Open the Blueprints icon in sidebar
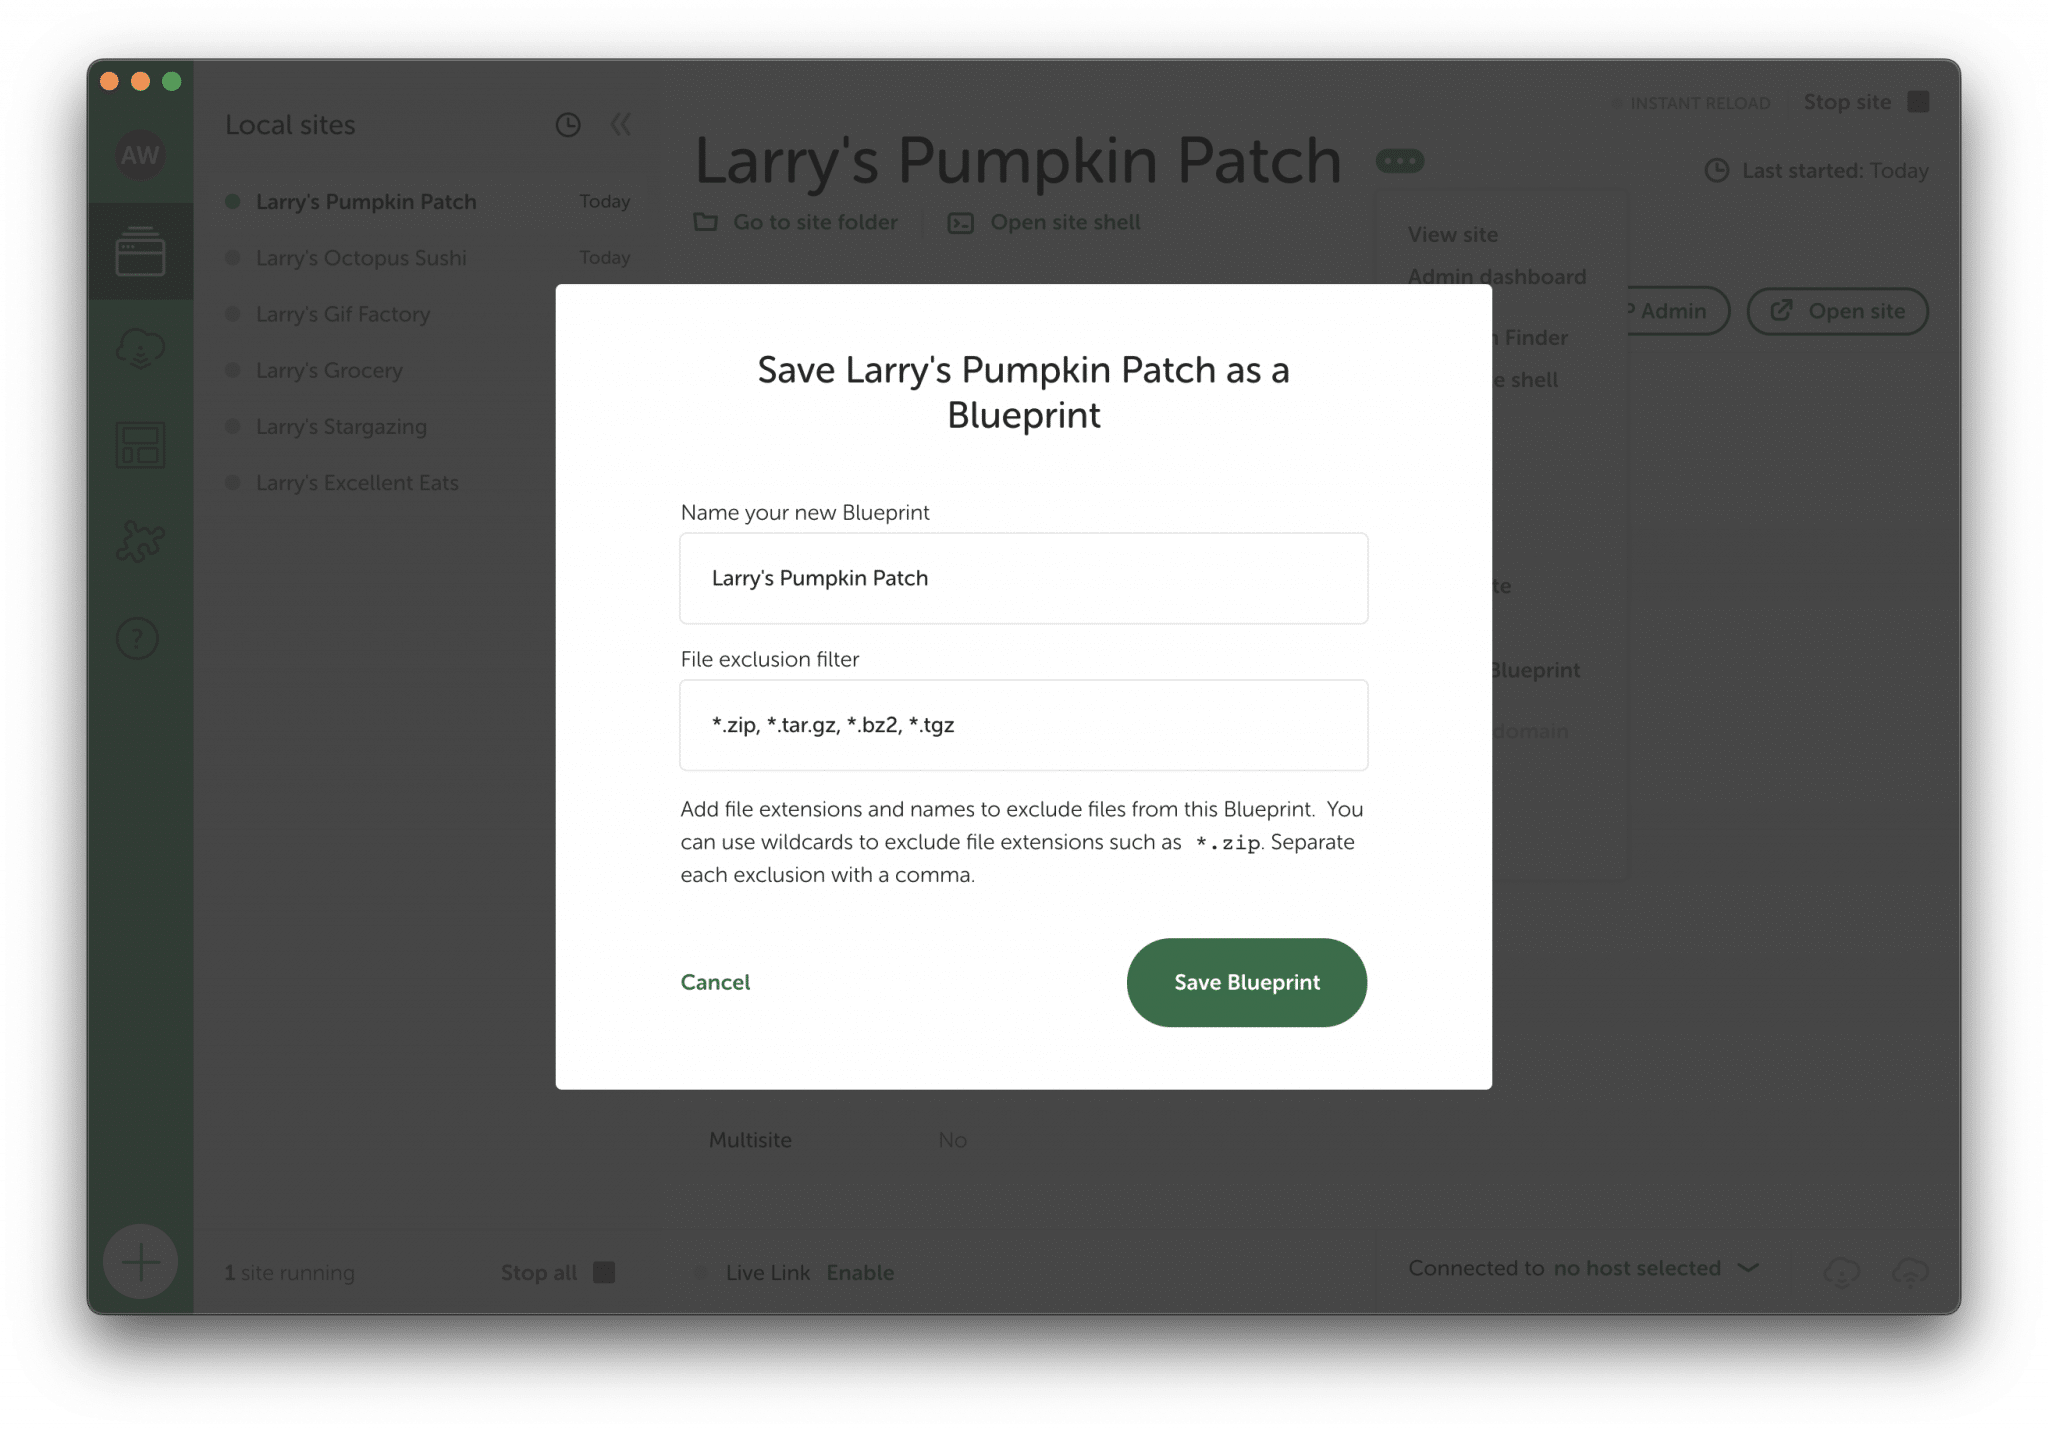This screenshot has height=1430, width=2048. click(x=140, y=445)
